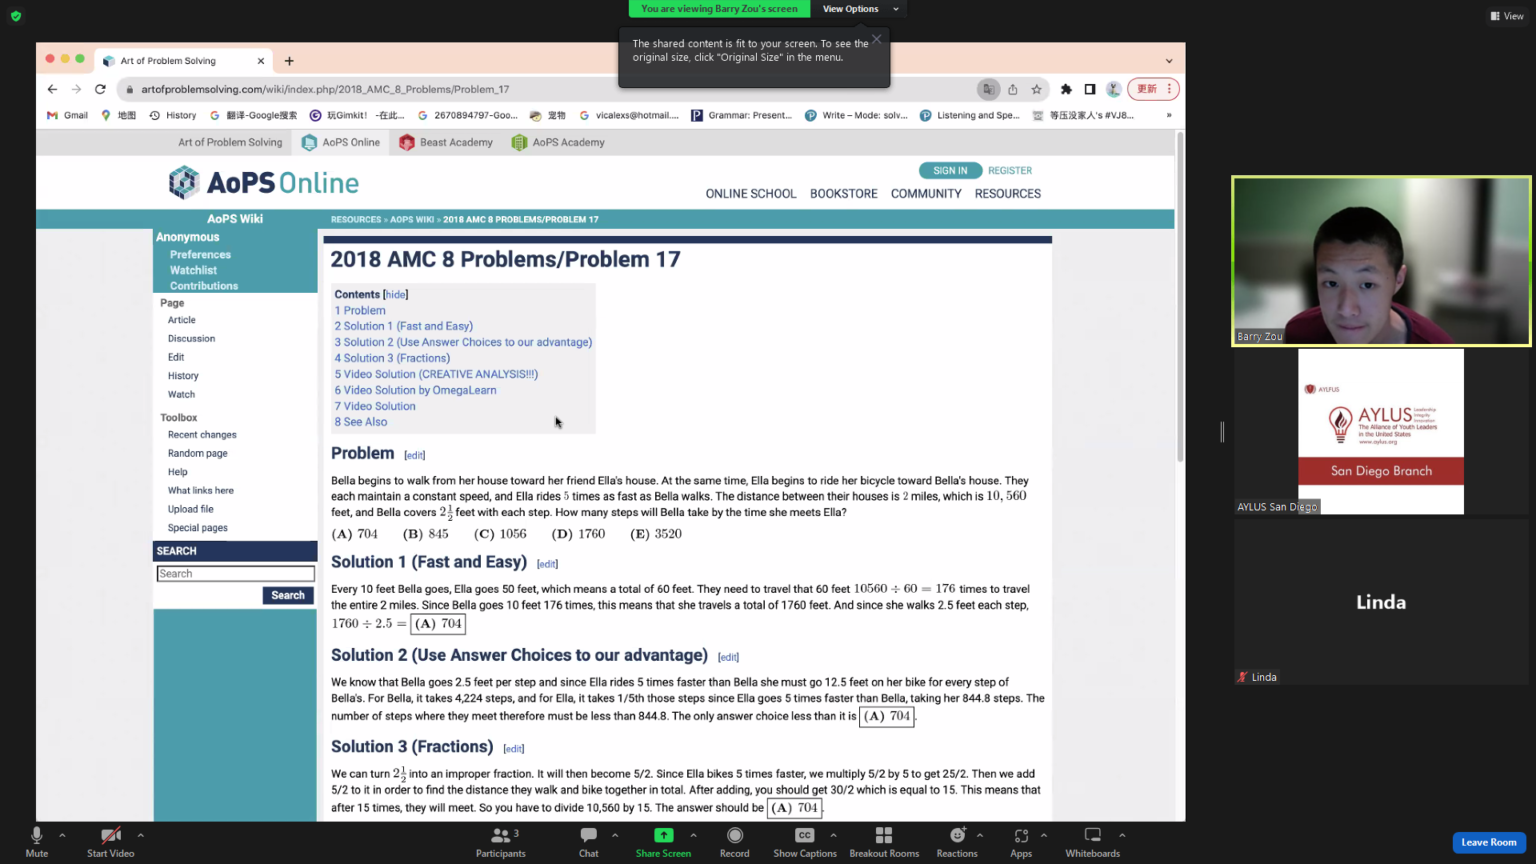The height and width of the screenshot is (864, 1536).
Task: Open the Grammar: Present bookmark
Action: click(741, 115)
